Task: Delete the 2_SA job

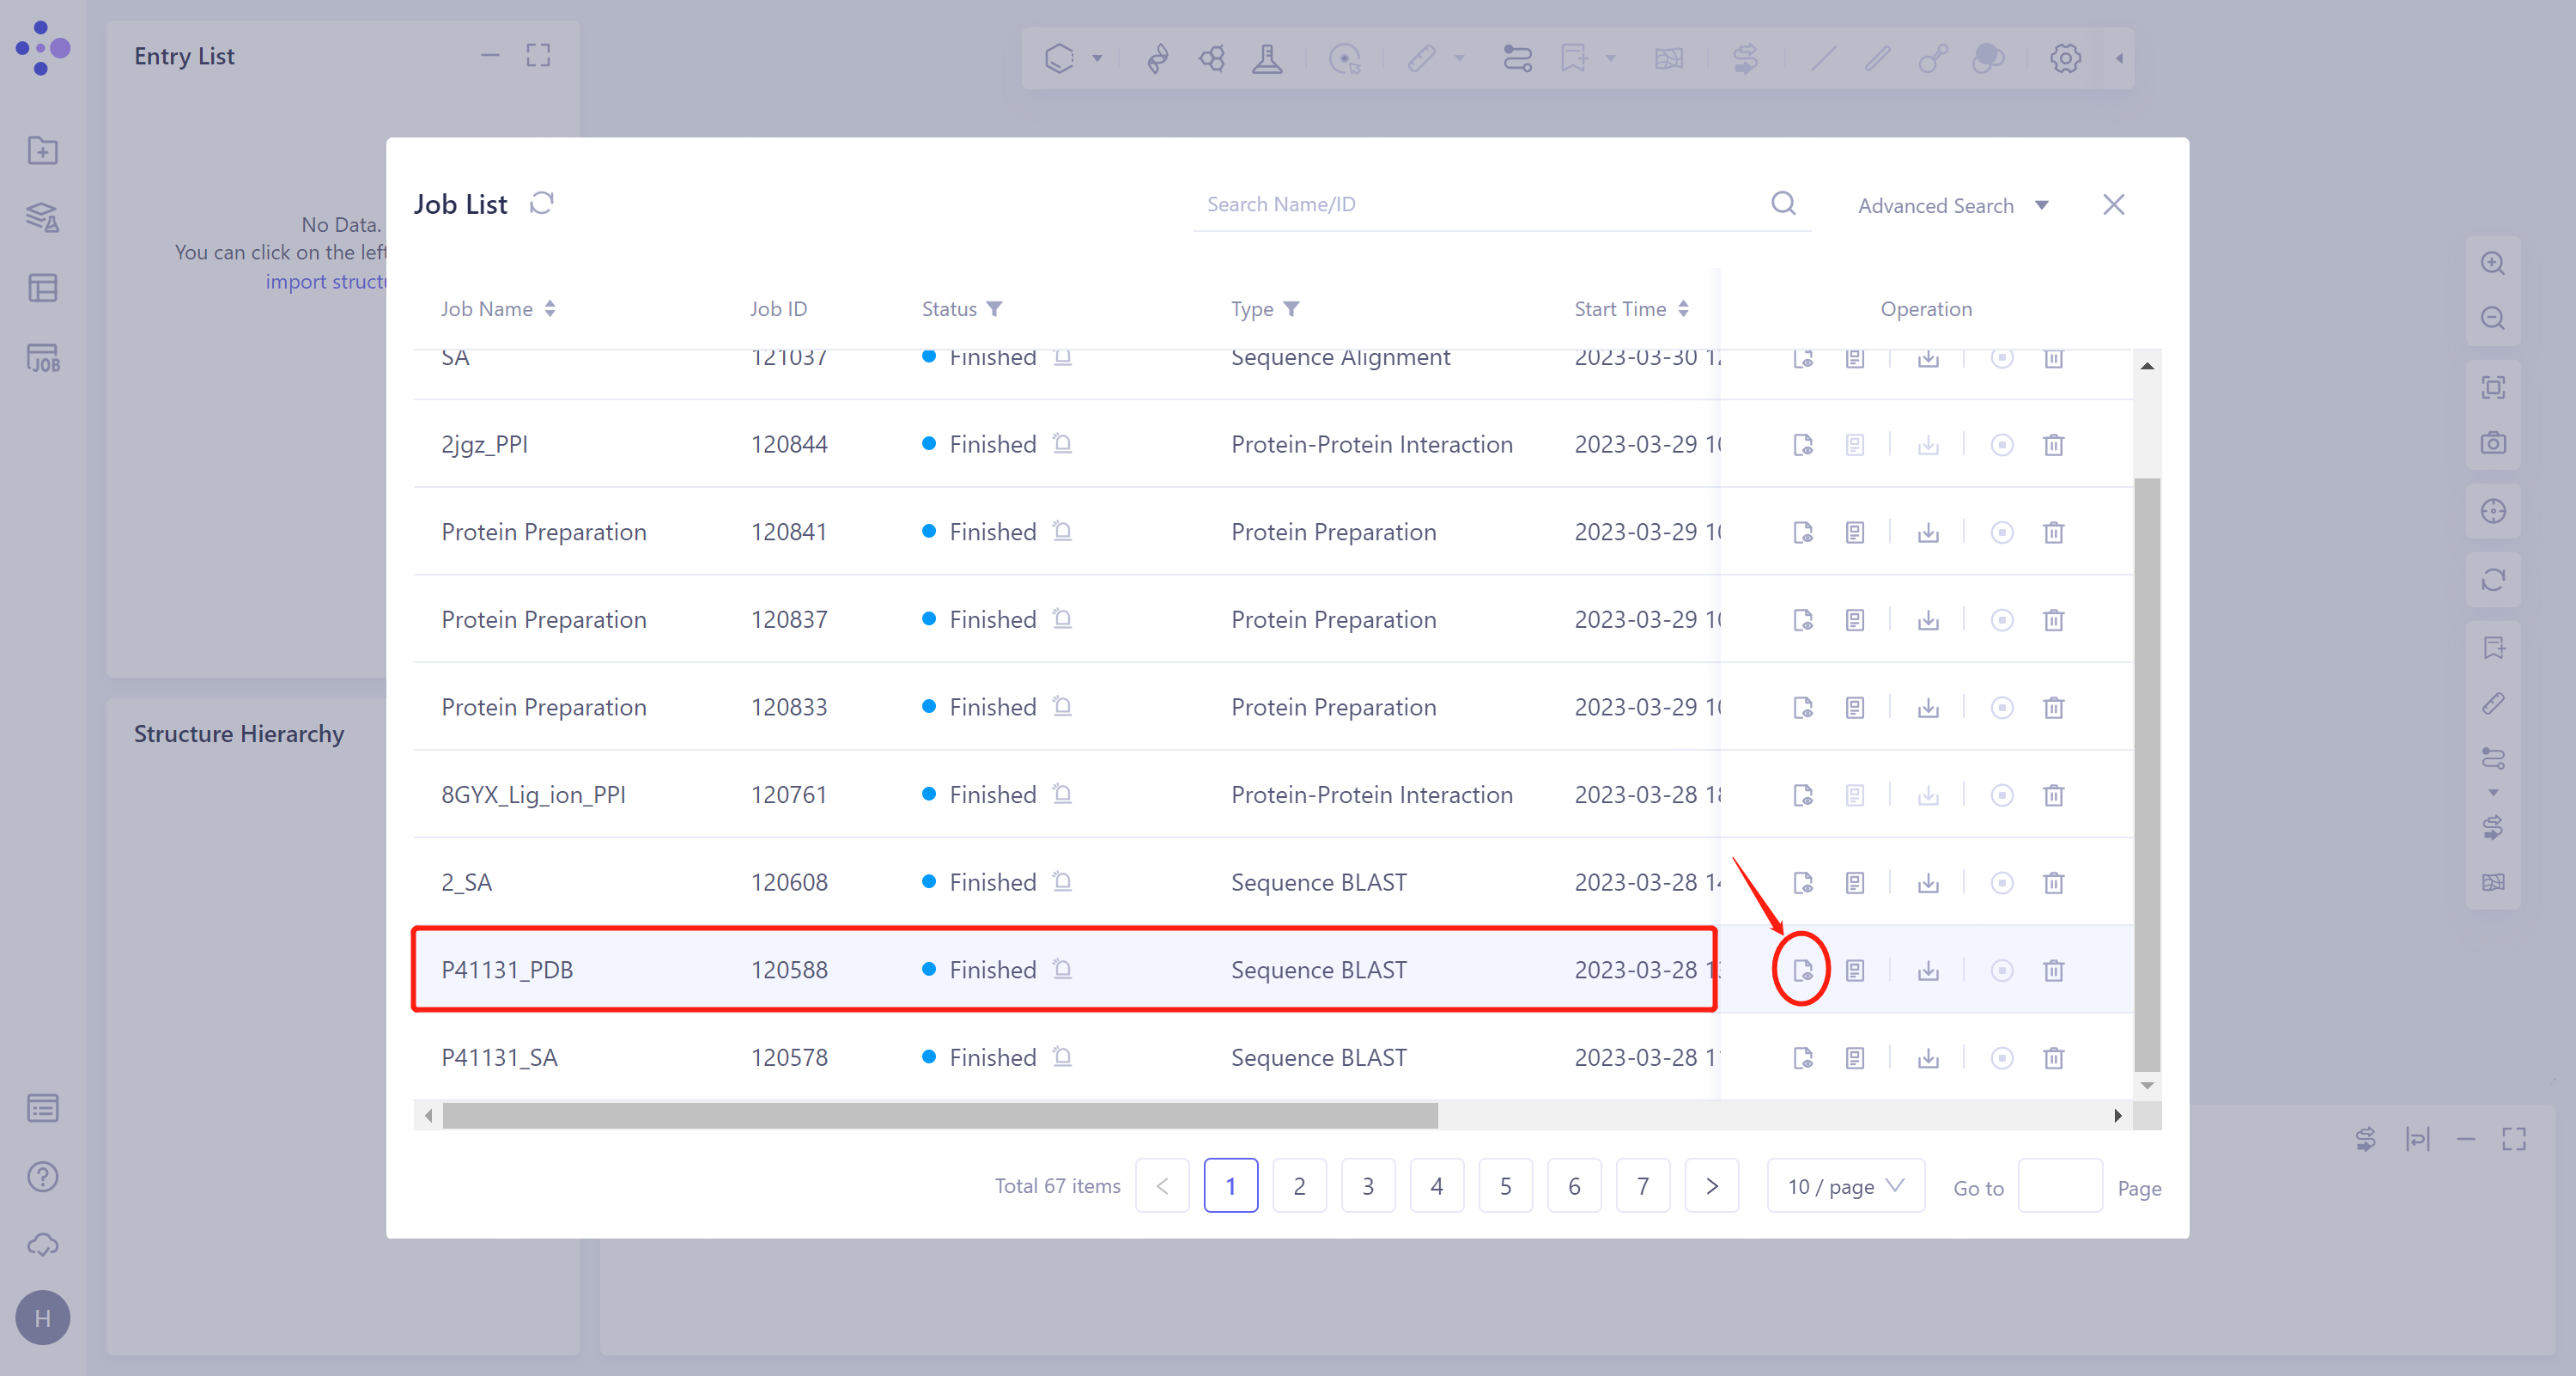Action: click(2053, 882)
